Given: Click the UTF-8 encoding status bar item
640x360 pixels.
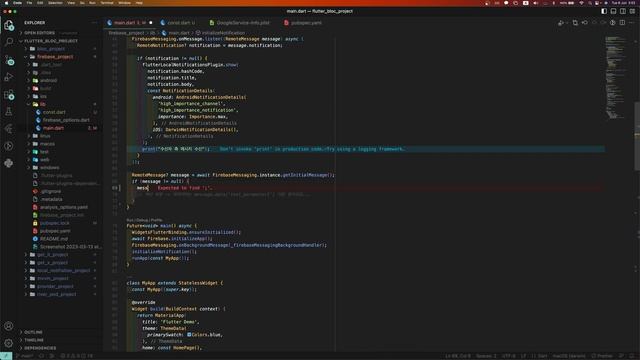Looking at the screenshot, I should pos(509,356).
